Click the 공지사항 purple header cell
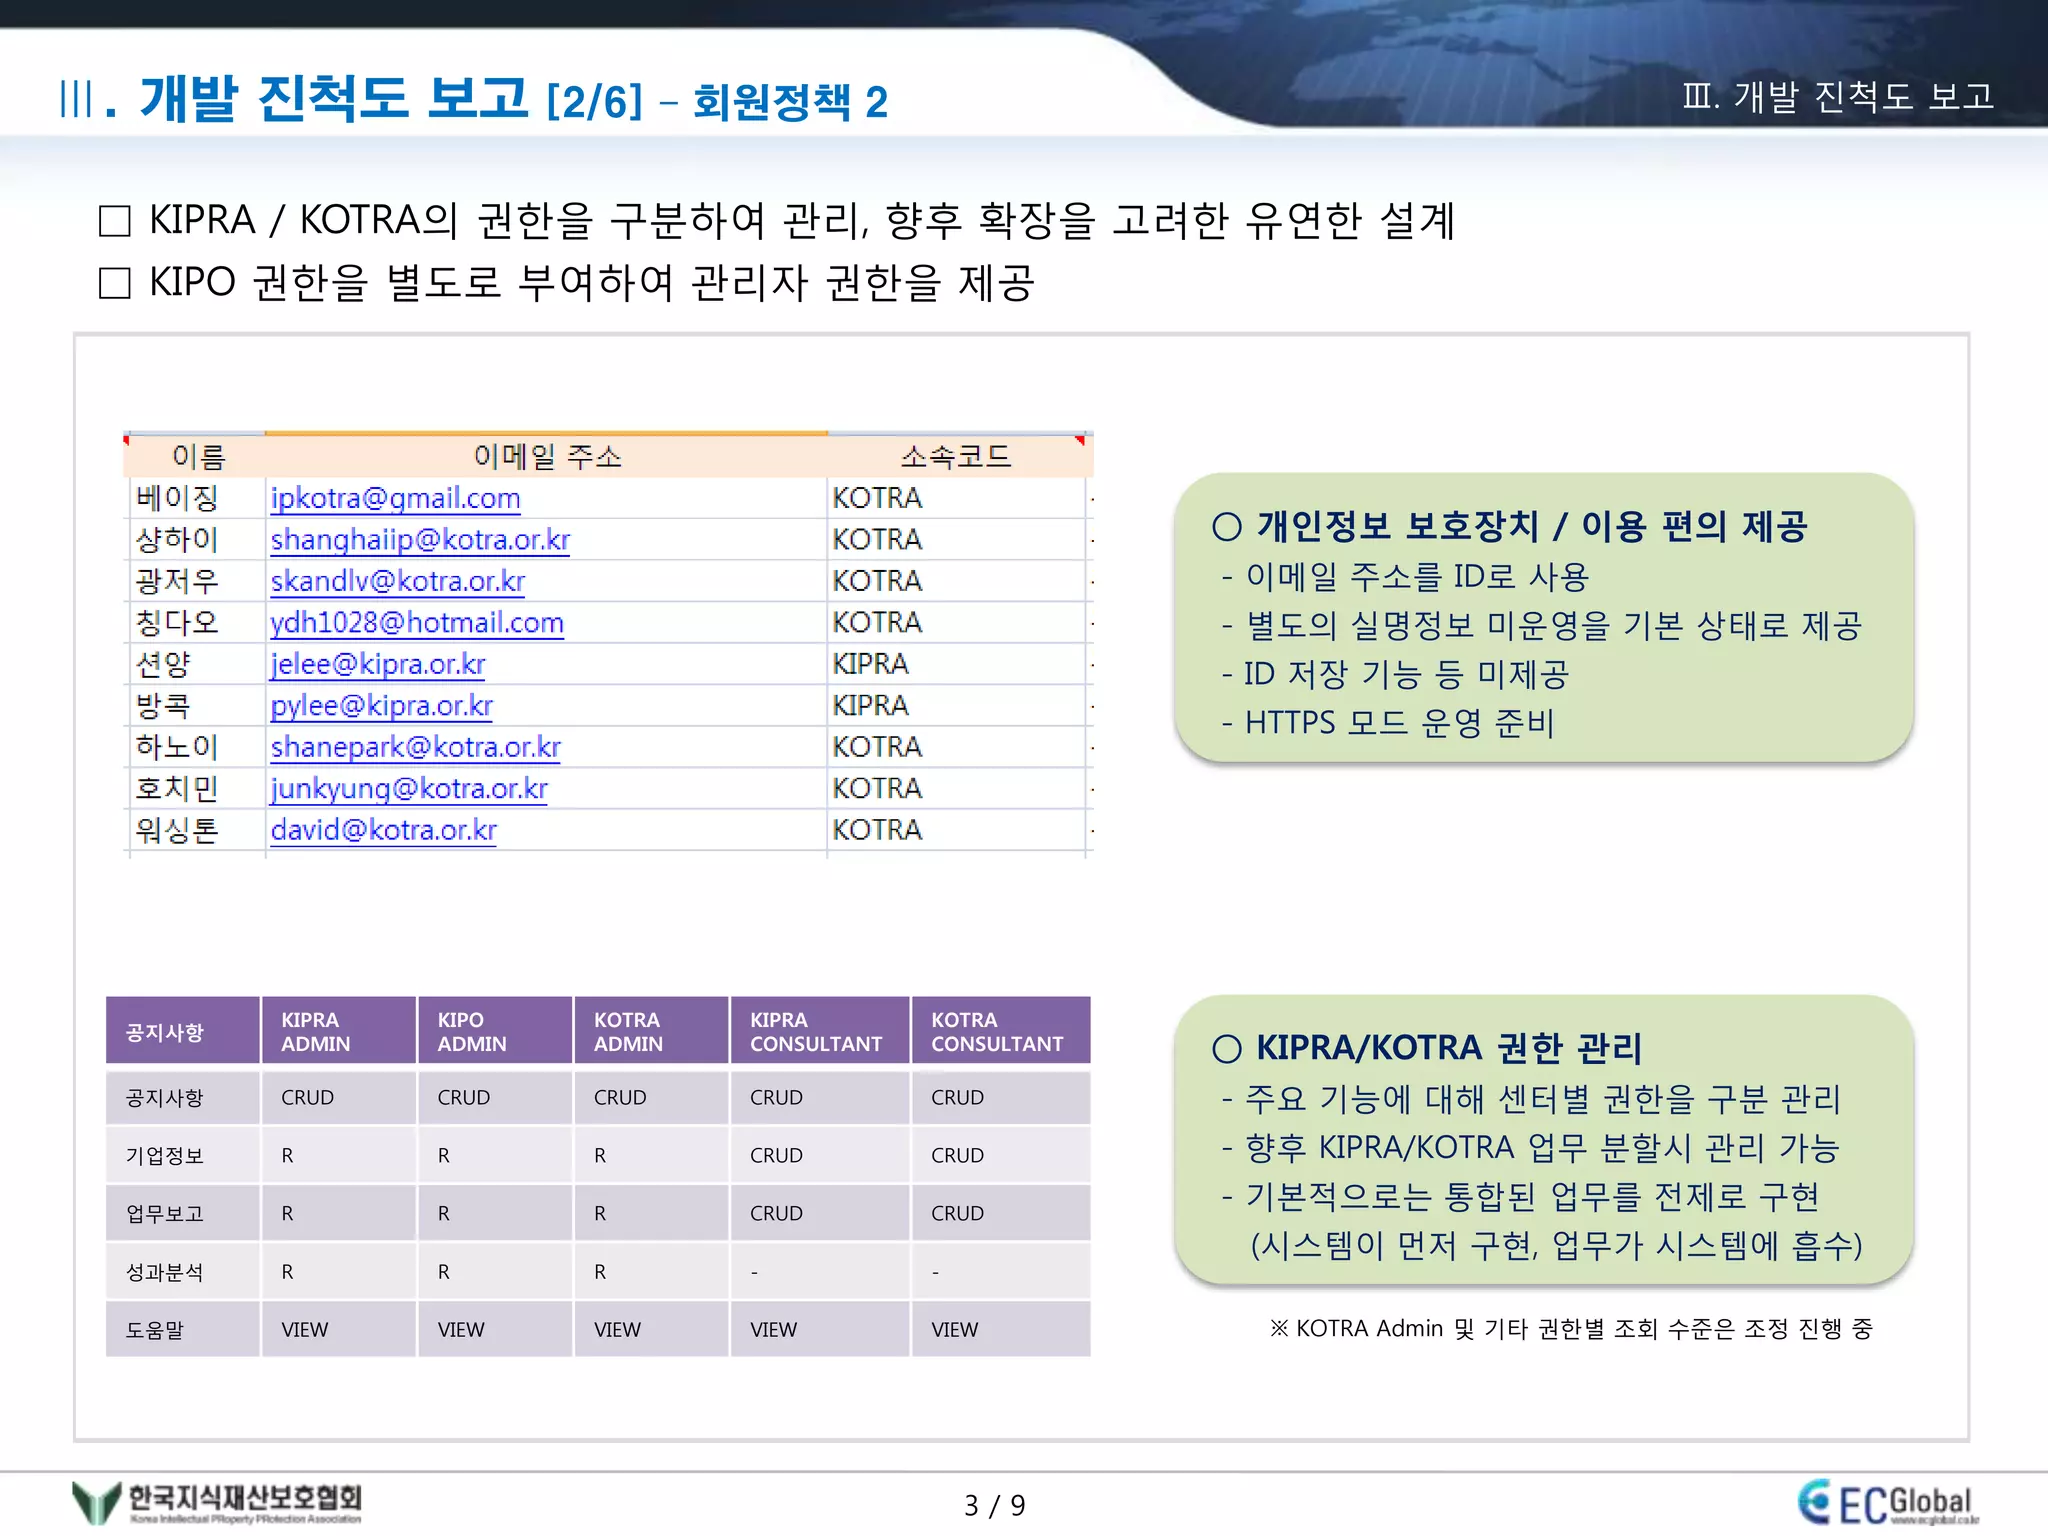Screen dimensions: 2048x1536 coord(183,1031)
